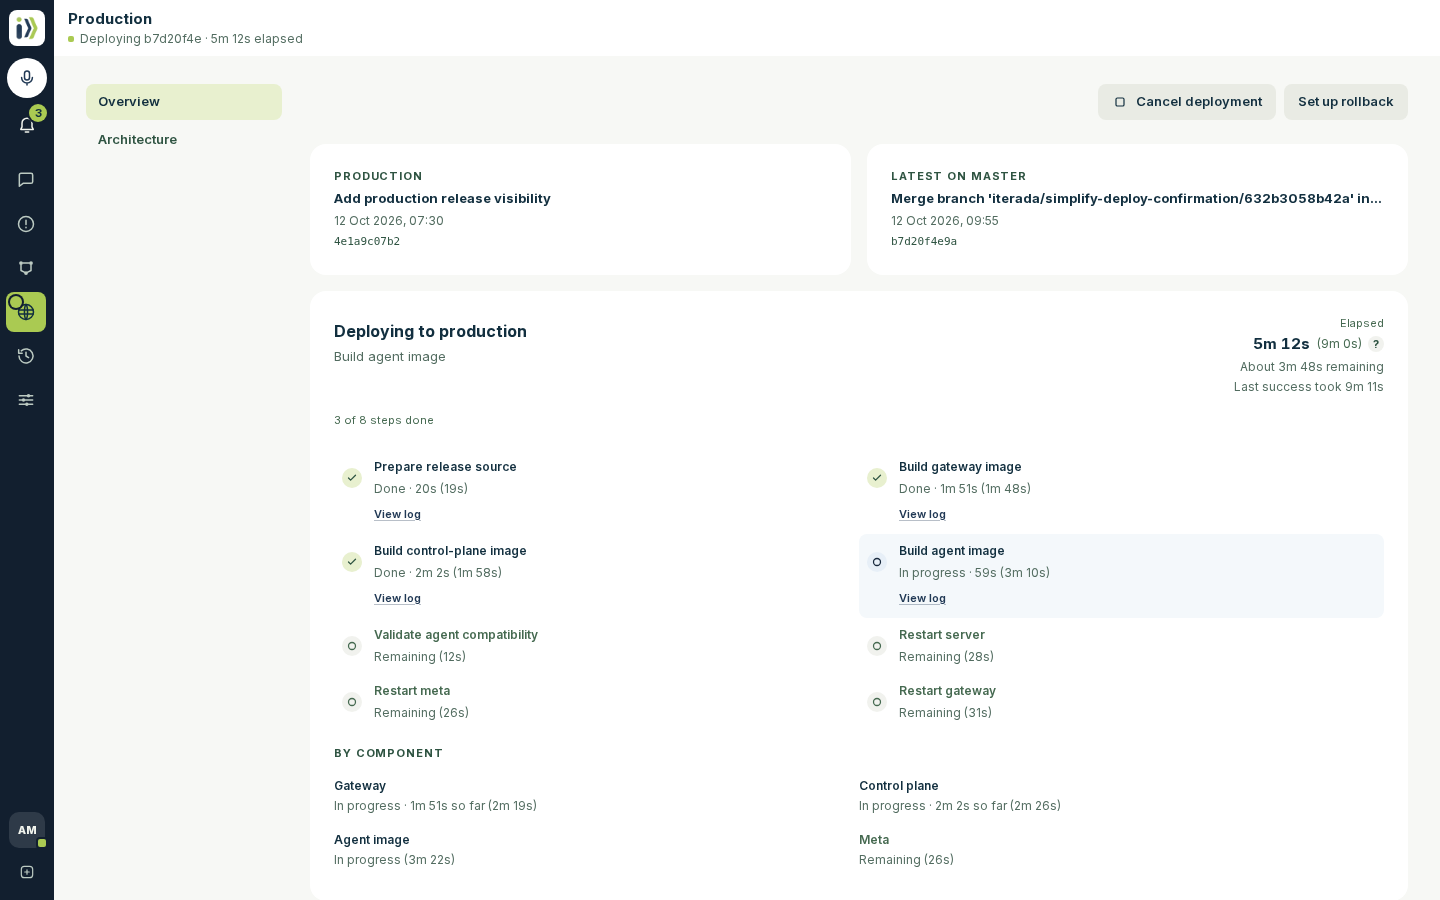Image resolution: width=1440 pixels, height=900 pixels.
Task: Click "3 of 8 steps done" text
Action: coord(384,421)
